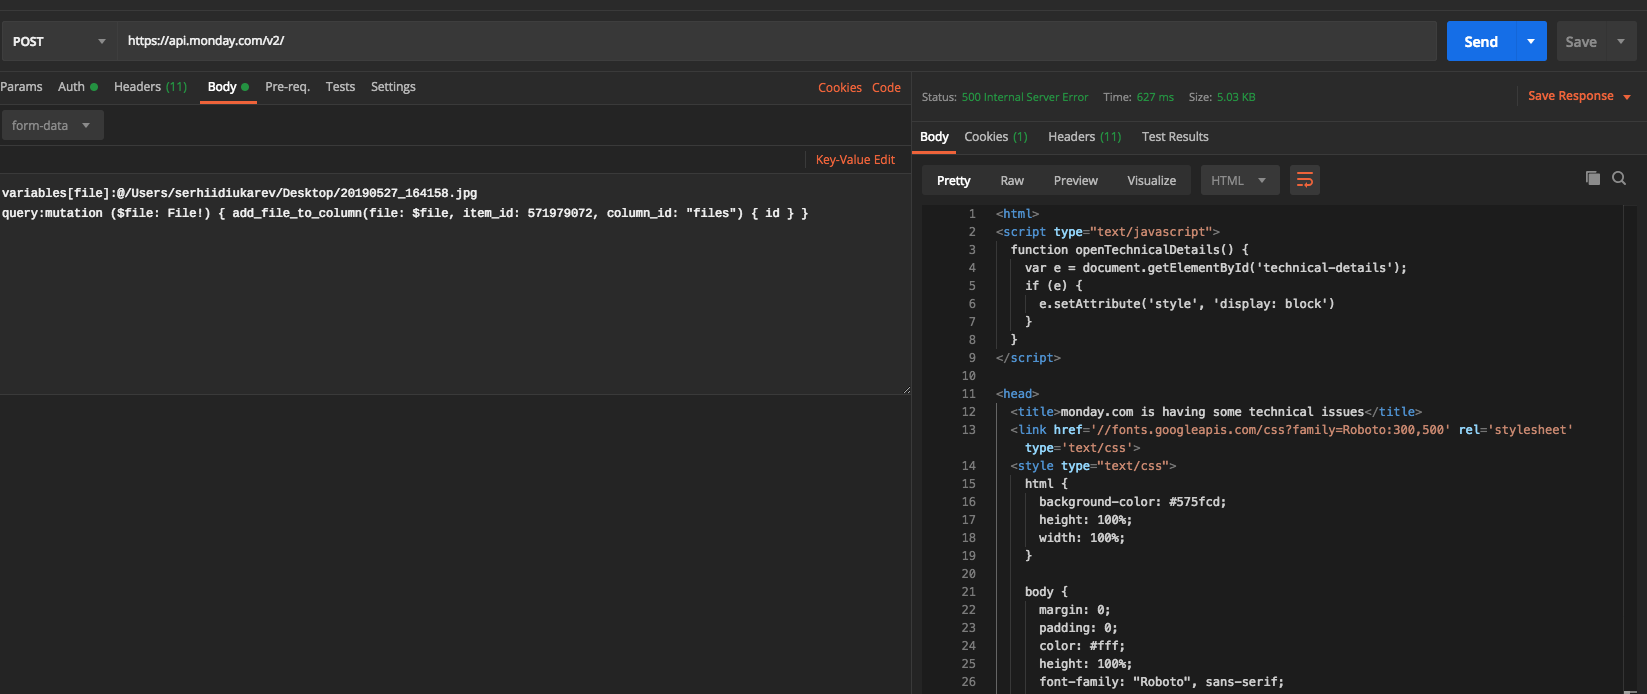Click the 5.03 KB response size
Image resolution: width=1647 pixels, height=694 pixels.
tap(1236, 97)
